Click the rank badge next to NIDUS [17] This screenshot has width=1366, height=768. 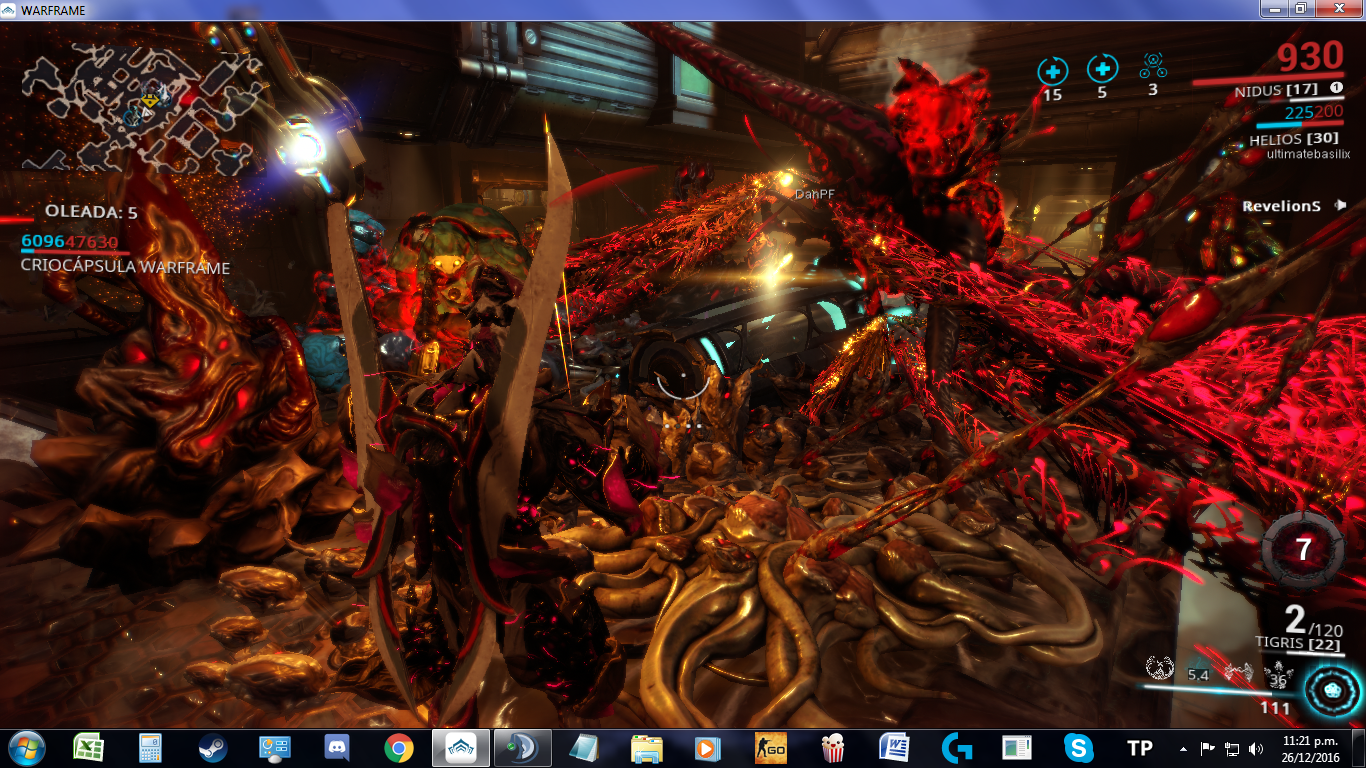pos(1335,88)
